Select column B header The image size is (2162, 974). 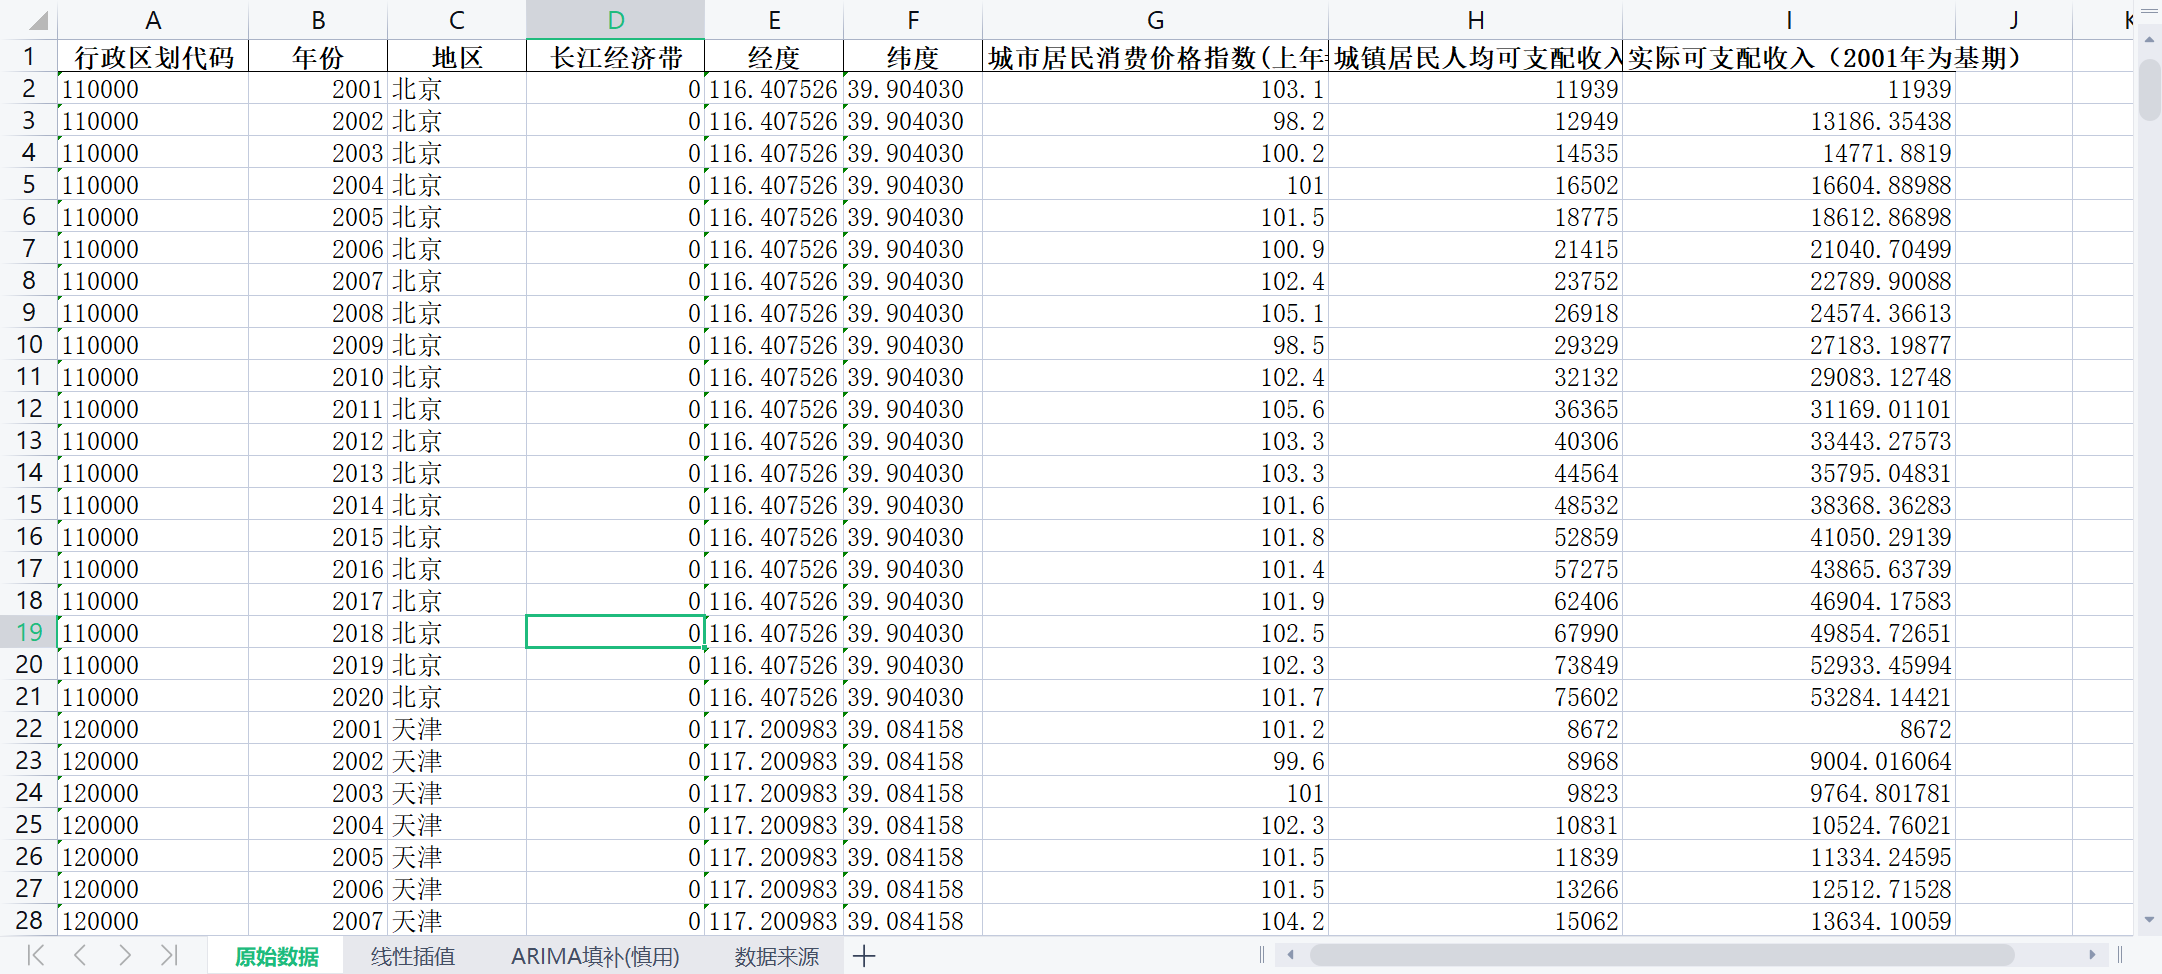[x=318, y=20]
